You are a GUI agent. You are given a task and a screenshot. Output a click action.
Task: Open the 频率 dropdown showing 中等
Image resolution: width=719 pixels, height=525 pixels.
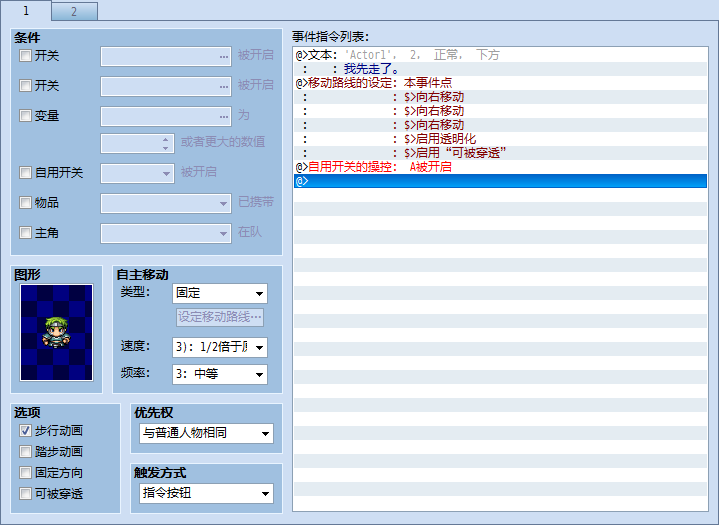pyautogui.click(x=220, y=375)
